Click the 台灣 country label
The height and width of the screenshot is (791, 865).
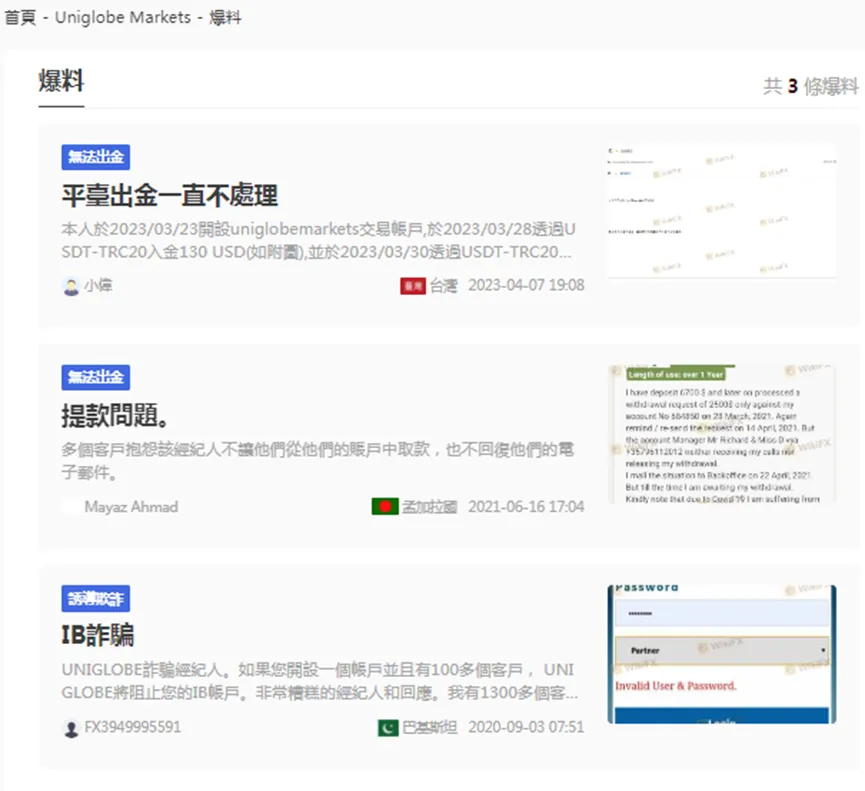click(x=444, y=286)
